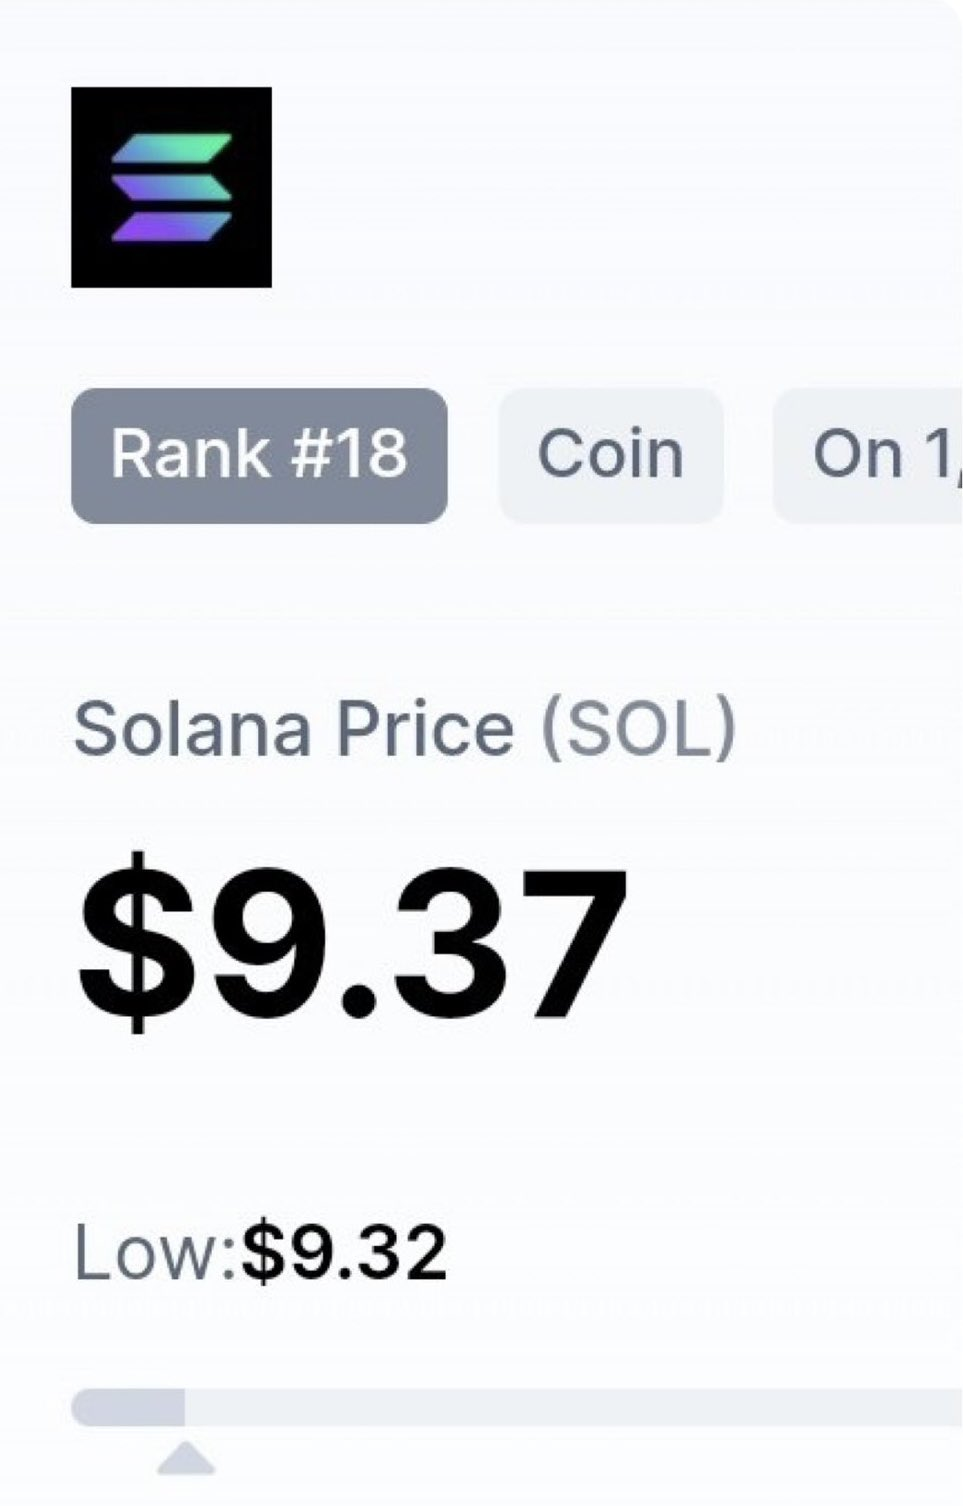Screen dimensions: 963x1506
Task: Click the purple bottom stripe of Solana logo
Action: [x=171, y=225]
